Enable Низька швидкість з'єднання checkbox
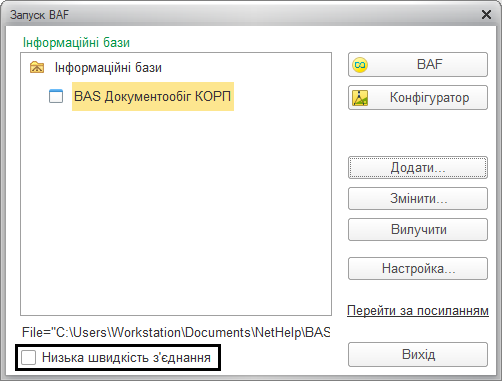Screen dimensions: 502x381 [x=28, y=358]
